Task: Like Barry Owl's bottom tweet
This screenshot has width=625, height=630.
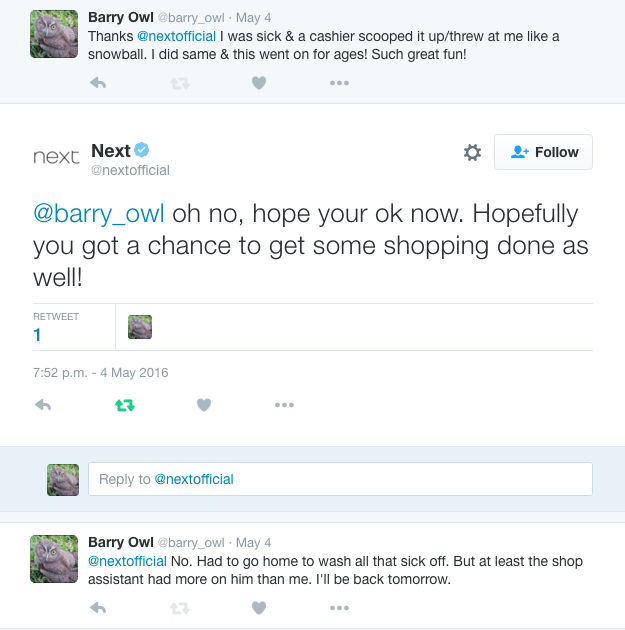Action: [259, 607]
